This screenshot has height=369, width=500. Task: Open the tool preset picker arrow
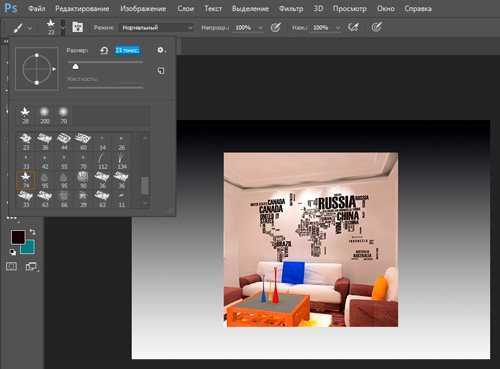click(30, 28)
